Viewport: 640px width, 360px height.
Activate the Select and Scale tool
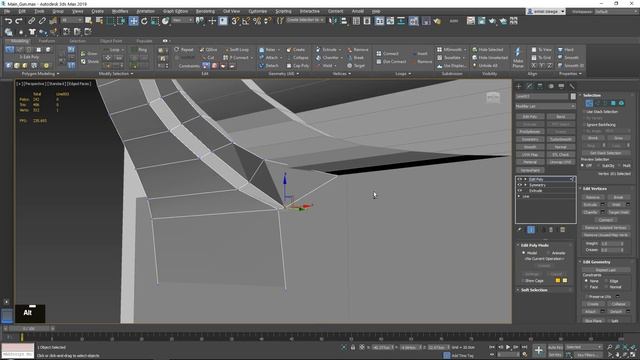click(x=155, y=21)
